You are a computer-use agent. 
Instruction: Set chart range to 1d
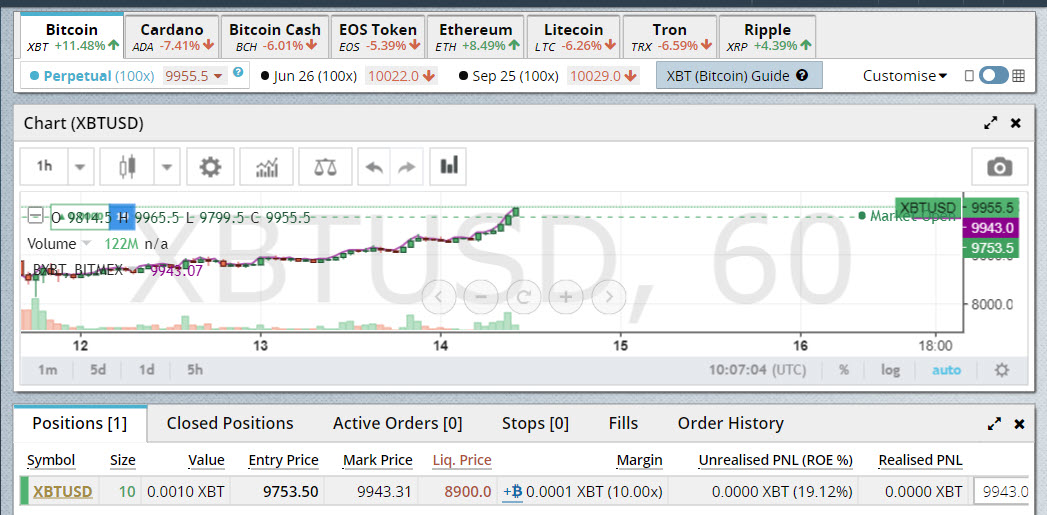coord(146,370)
